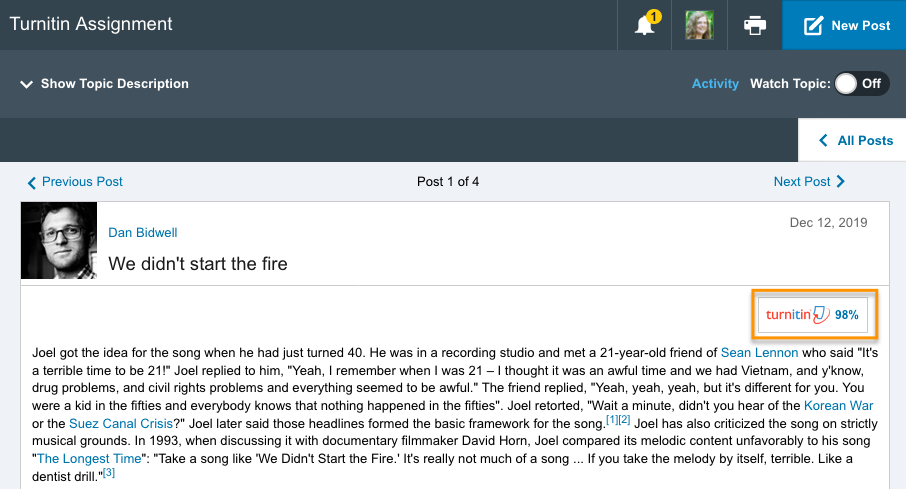Click footnote reference [3]
Viewport: 906px width, 489px height.
(x=109, y=473)
